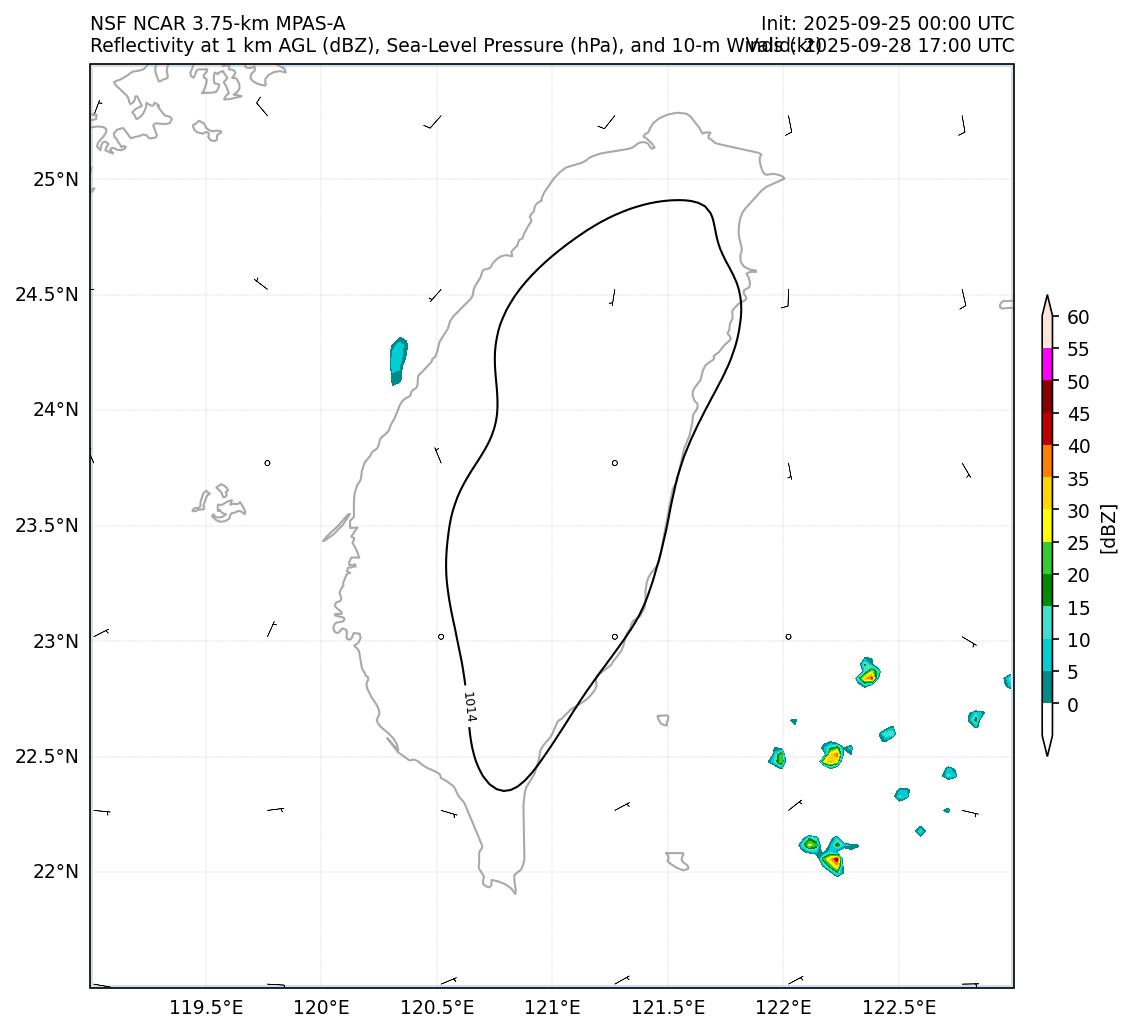This screenshot has height=1032, width=1133.
Task: Select the orange 35–40 dBZ colorbar segment
Action: 1047,461
